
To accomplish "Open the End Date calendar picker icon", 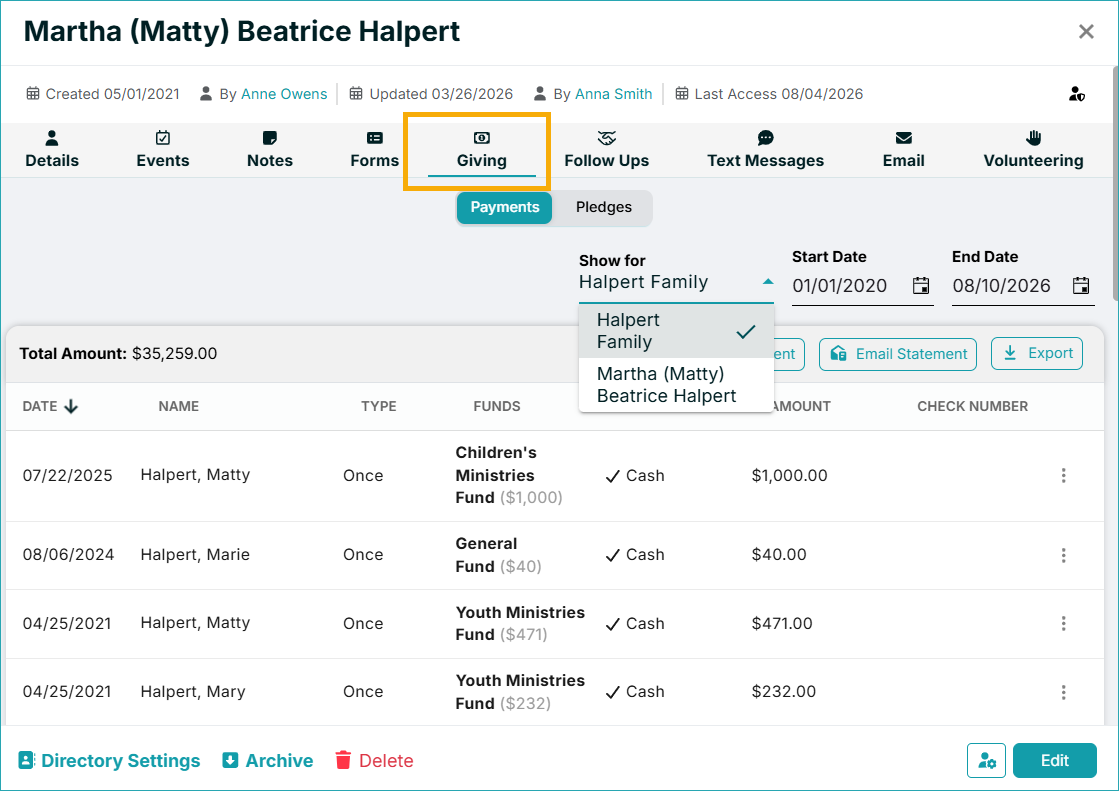I will click(x=1080, y=286).
